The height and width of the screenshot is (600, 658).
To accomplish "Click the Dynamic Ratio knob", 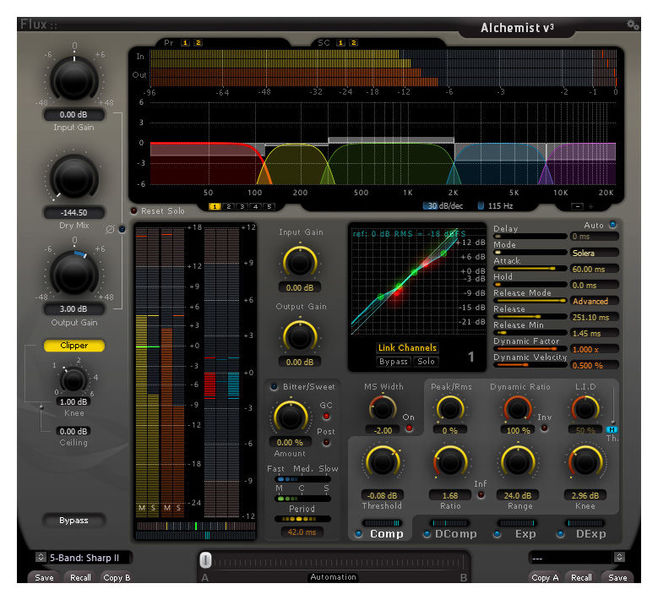I will [517, 409].
